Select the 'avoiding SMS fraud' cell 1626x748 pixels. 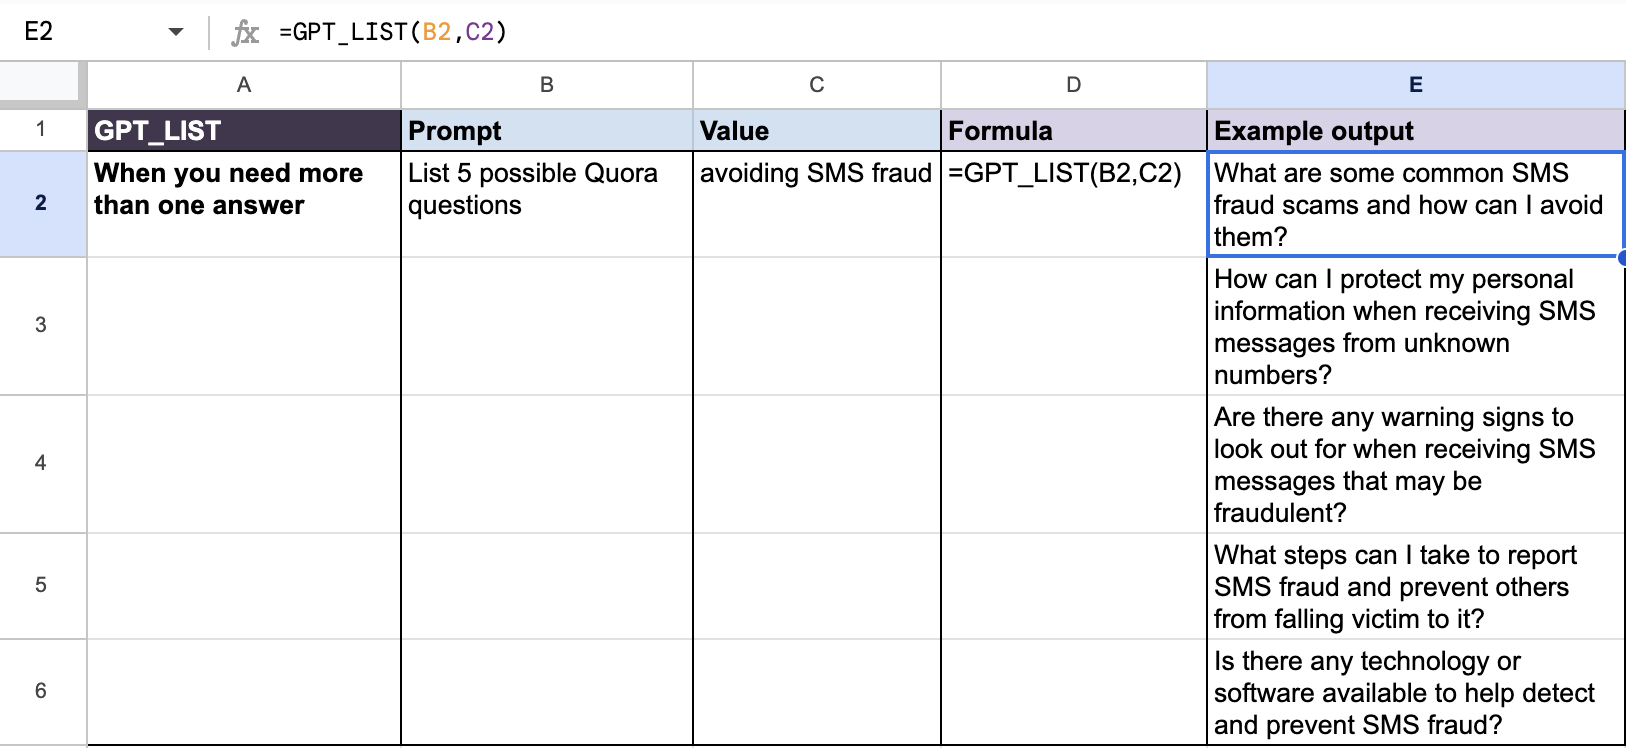click(816, 203)
